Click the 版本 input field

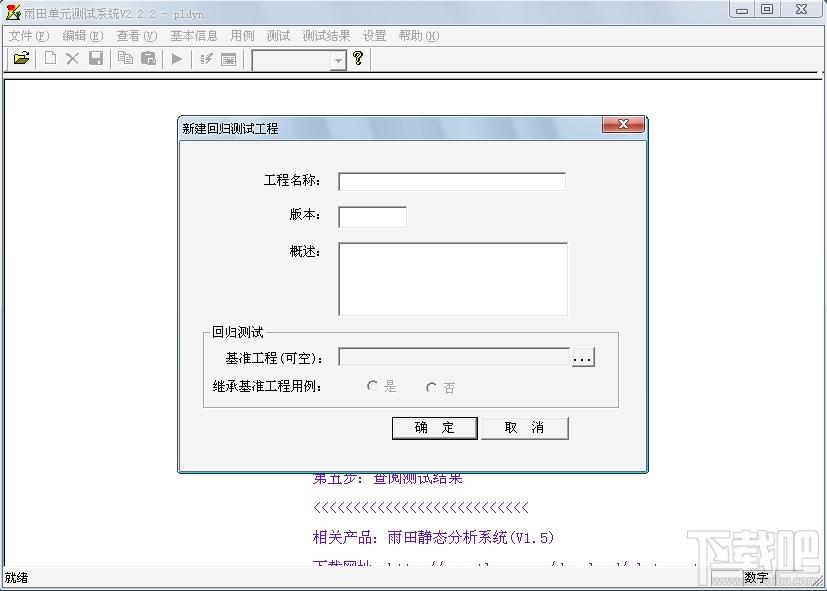click(x=372, y=217)
